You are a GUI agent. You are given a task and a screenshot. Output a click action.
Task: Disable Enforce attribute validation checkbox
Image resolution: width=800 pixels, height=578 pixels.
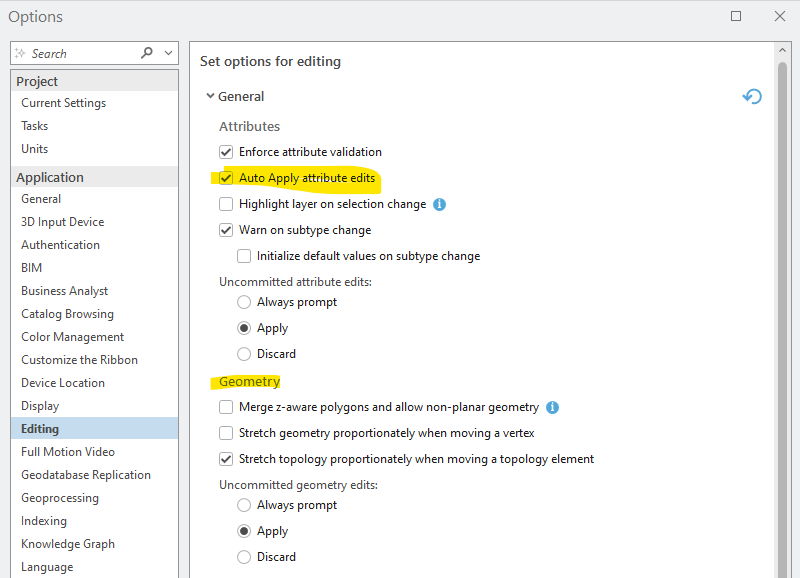(x=226, y=152)
